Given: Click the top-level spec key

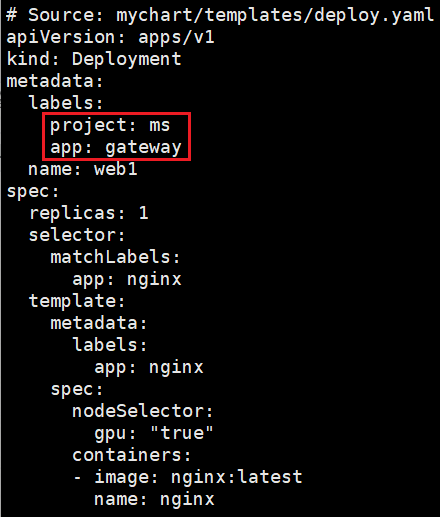Looking at the screenshot, I should [x=33, y=192].
